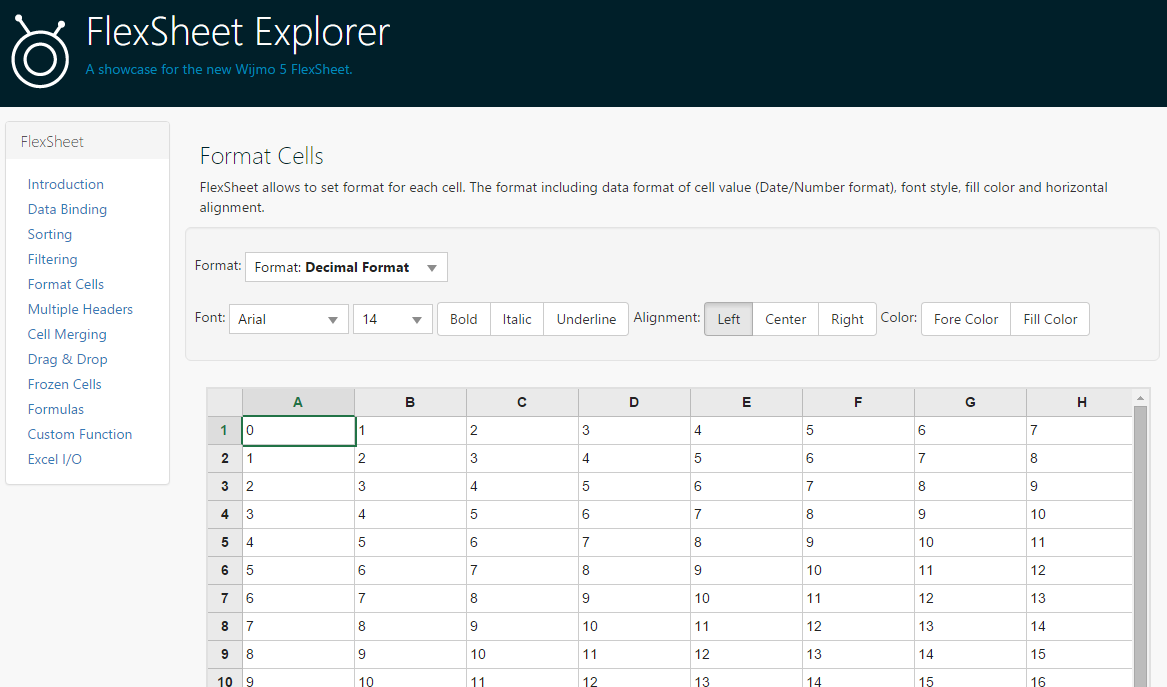
Task: Click cell A1 containing 0
Action: pyautogui.click(x=298, y=431)
